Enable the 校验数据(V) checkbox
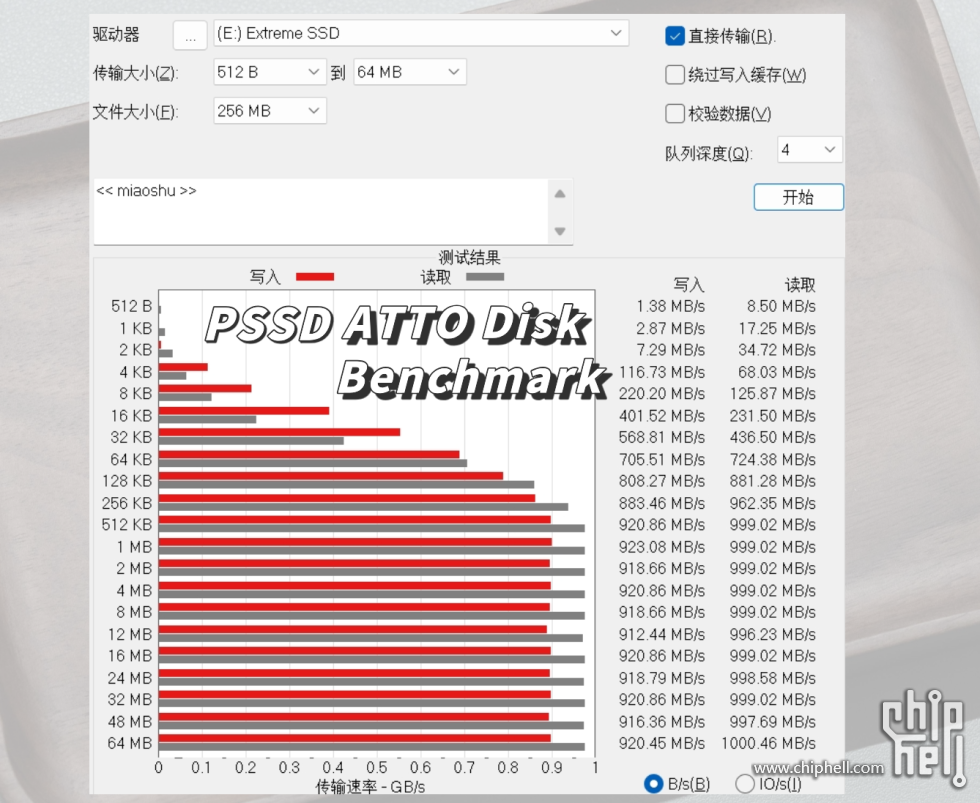 (x=675, y=114)
